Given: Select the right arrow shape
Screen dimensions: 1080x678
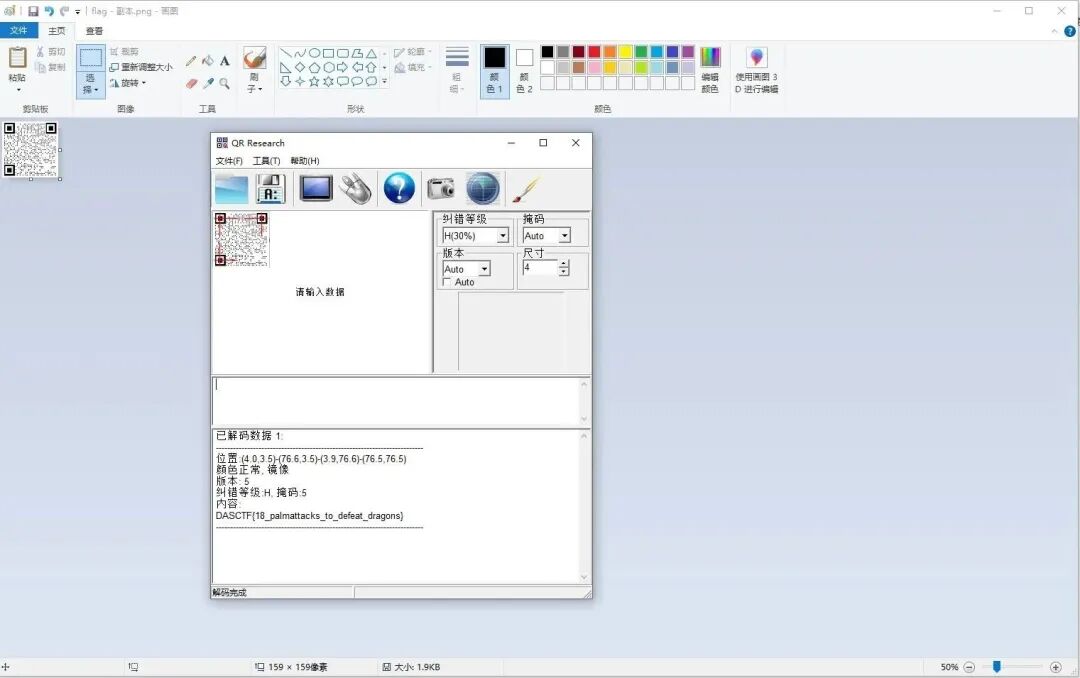Looking at the screenshot, I should (342, 68).
